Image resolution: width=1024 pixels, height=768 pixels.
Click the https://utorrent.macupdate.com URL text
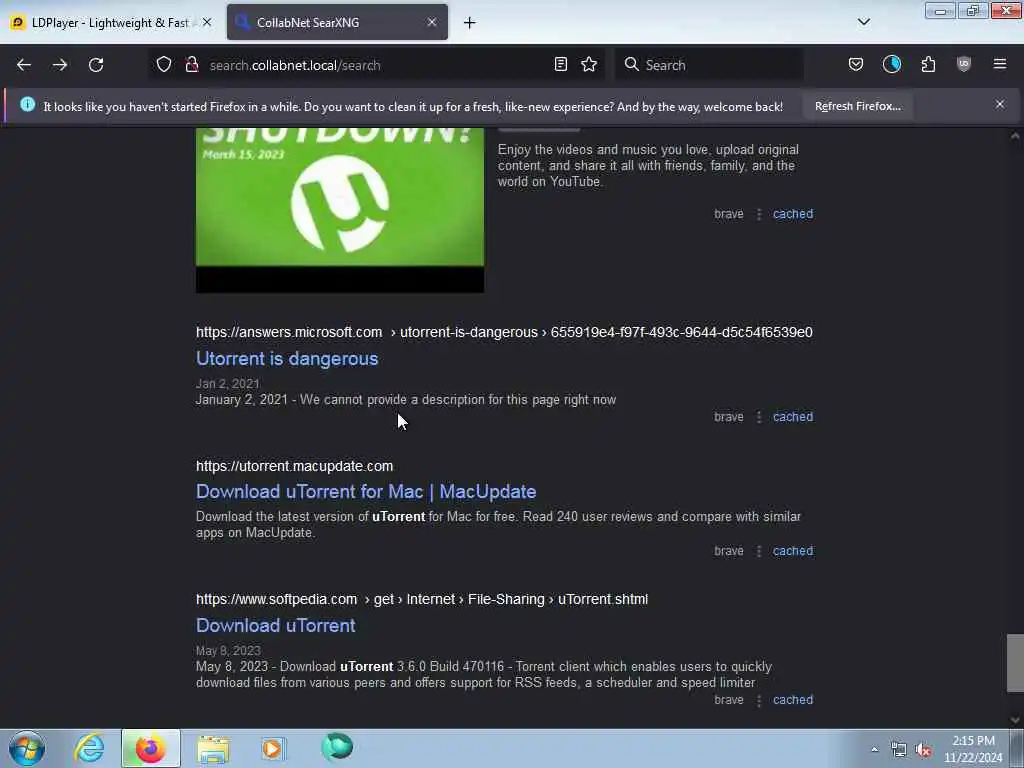click(x=295, y=466)
